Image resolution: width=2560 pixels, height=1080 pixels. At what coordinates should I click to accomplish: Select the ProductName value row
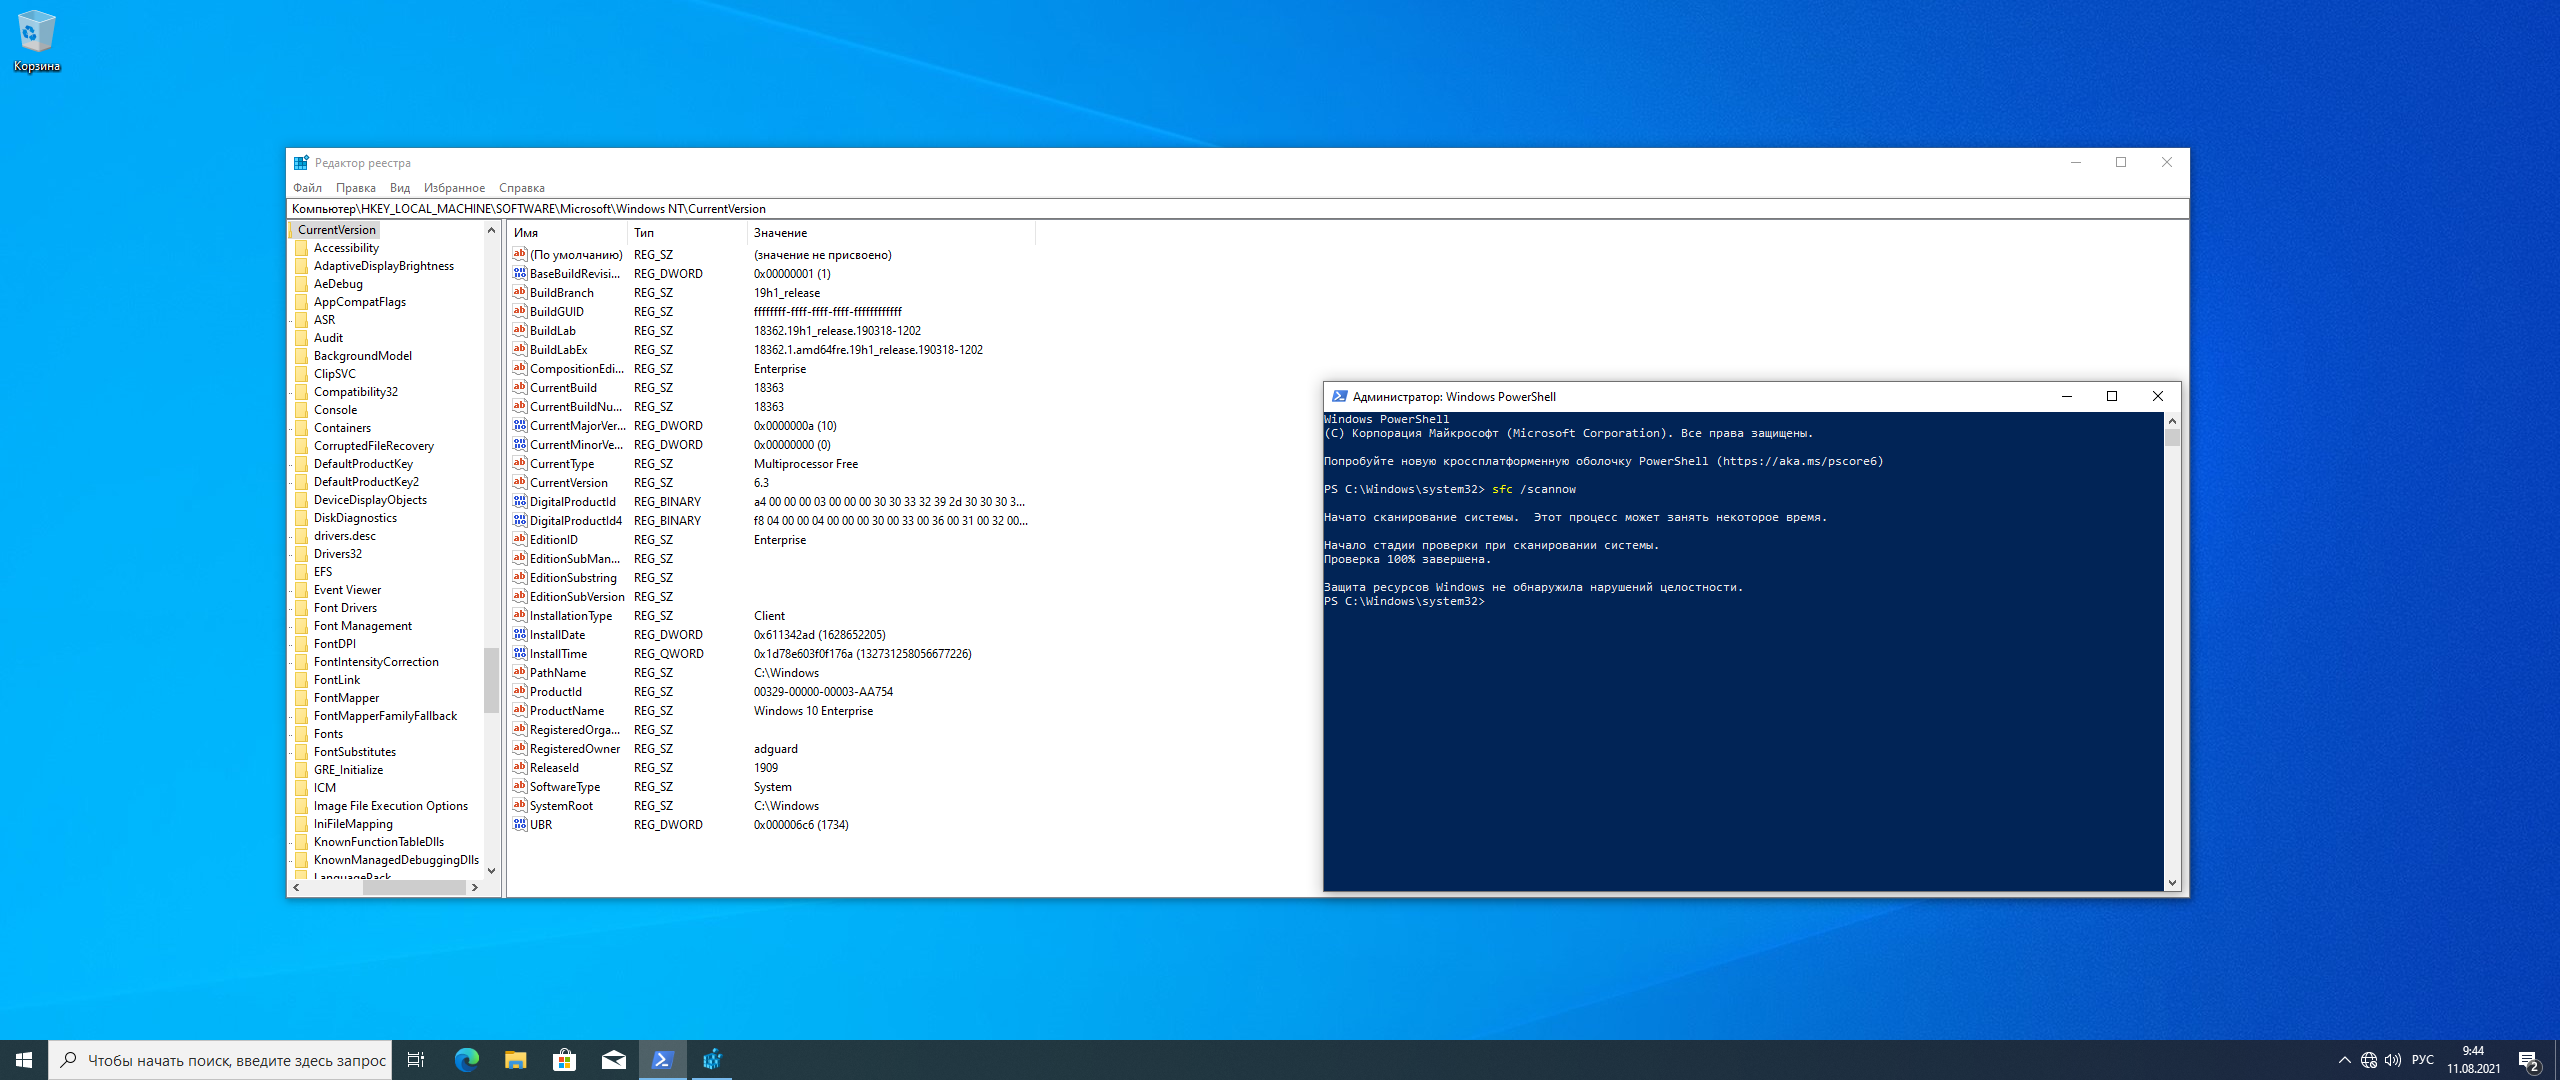tap(770, 711)
